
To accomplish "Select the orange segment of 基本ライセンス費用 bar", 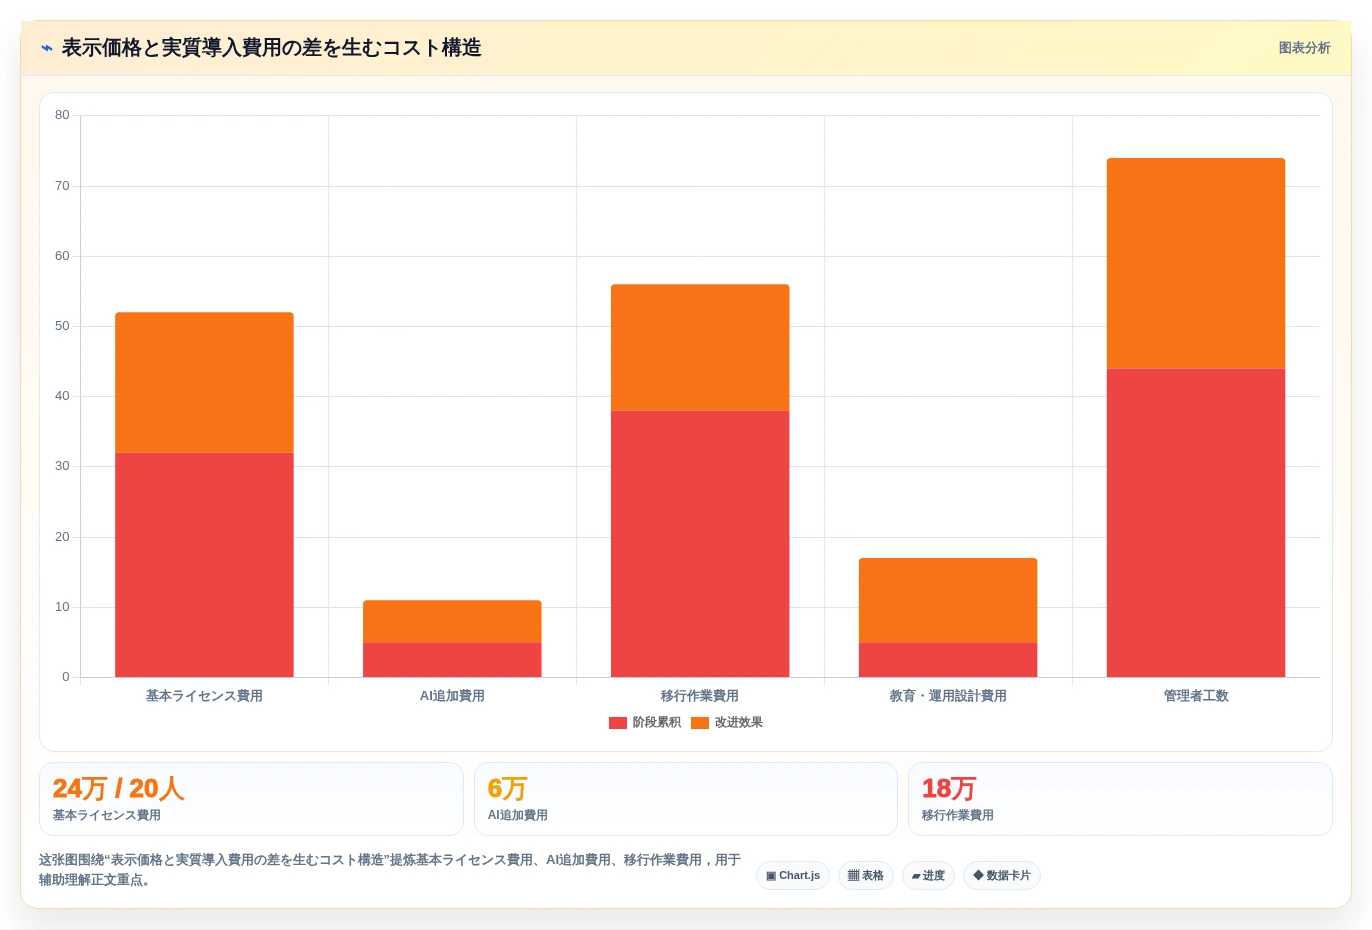I will pos(204,383).
